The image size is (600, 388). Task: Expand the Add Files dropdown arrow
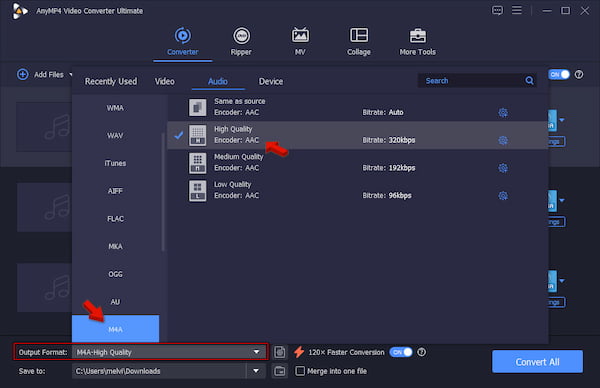click(x=70, y=75)
